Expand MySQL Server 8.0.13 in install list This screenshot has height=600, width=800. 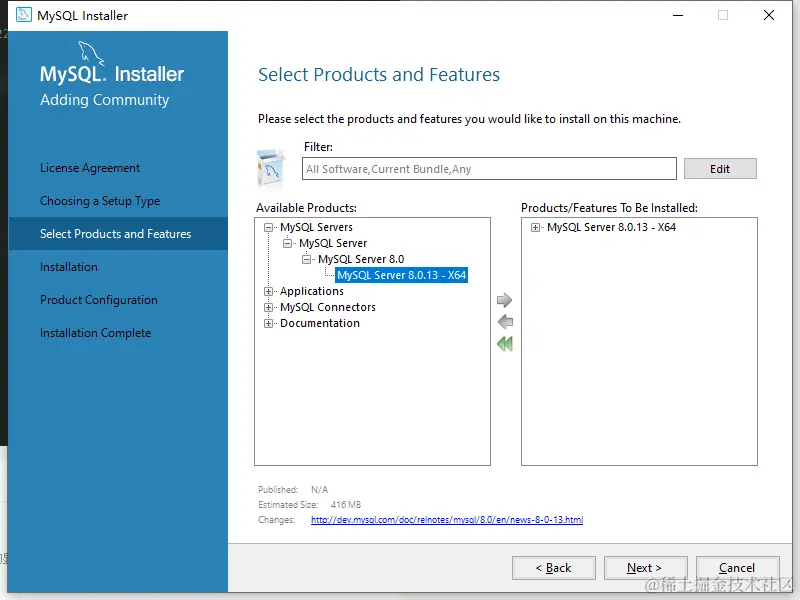tap(535, 228)
